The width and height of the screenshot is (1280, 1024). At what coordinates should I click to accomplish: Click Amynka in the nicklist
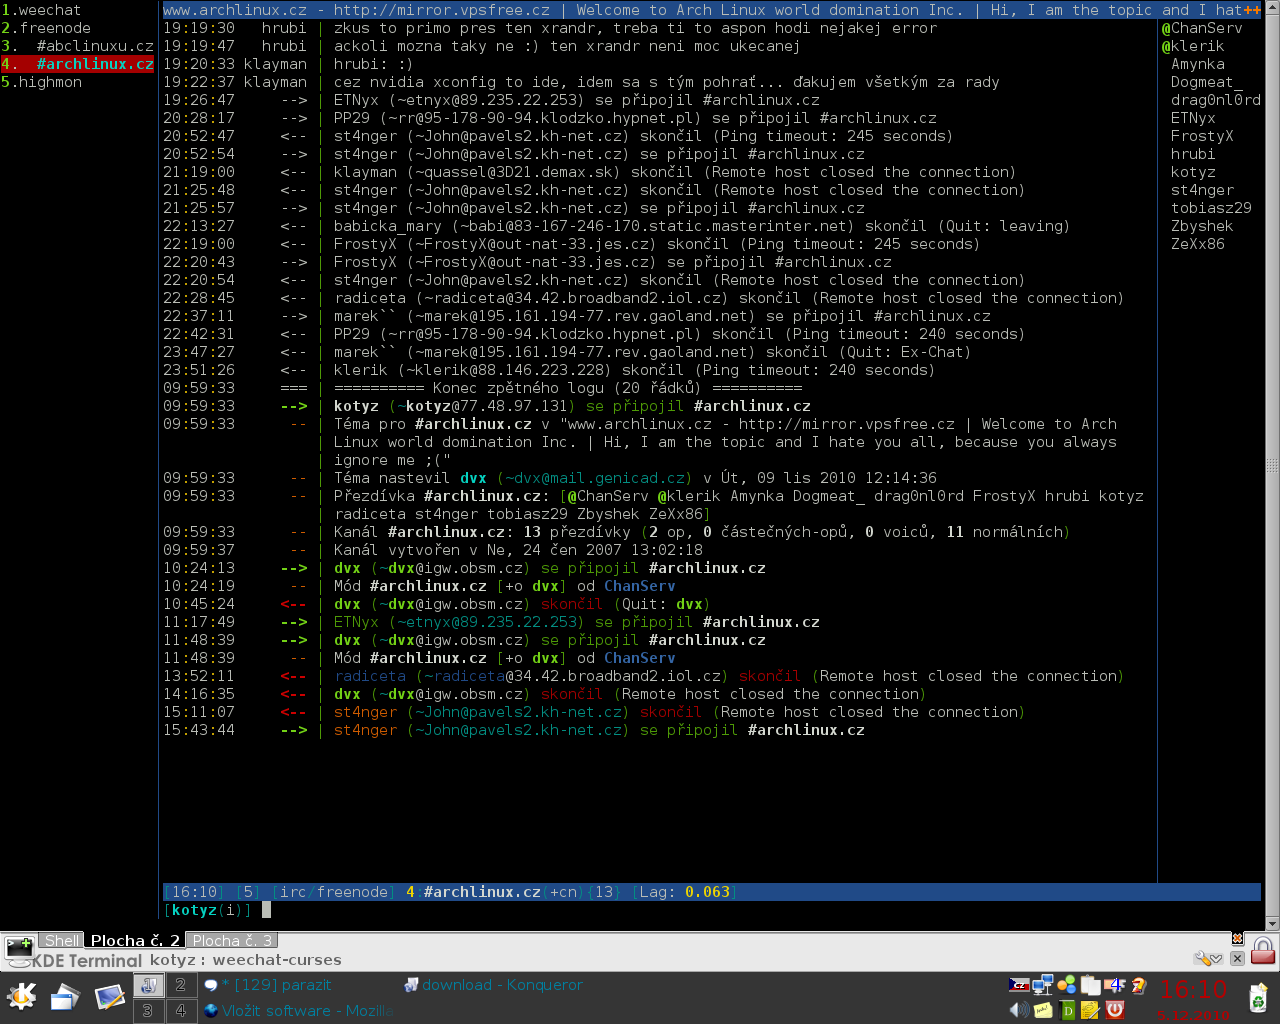1197,64
